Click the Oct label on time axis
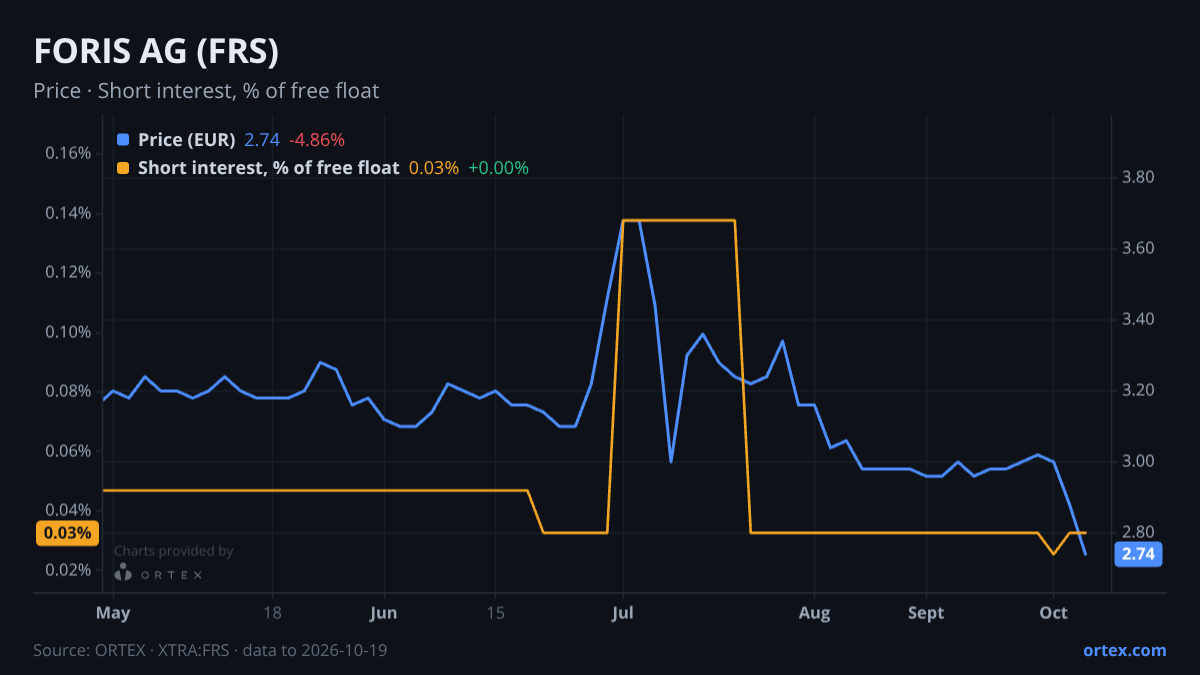 (x=1053, y=613)
